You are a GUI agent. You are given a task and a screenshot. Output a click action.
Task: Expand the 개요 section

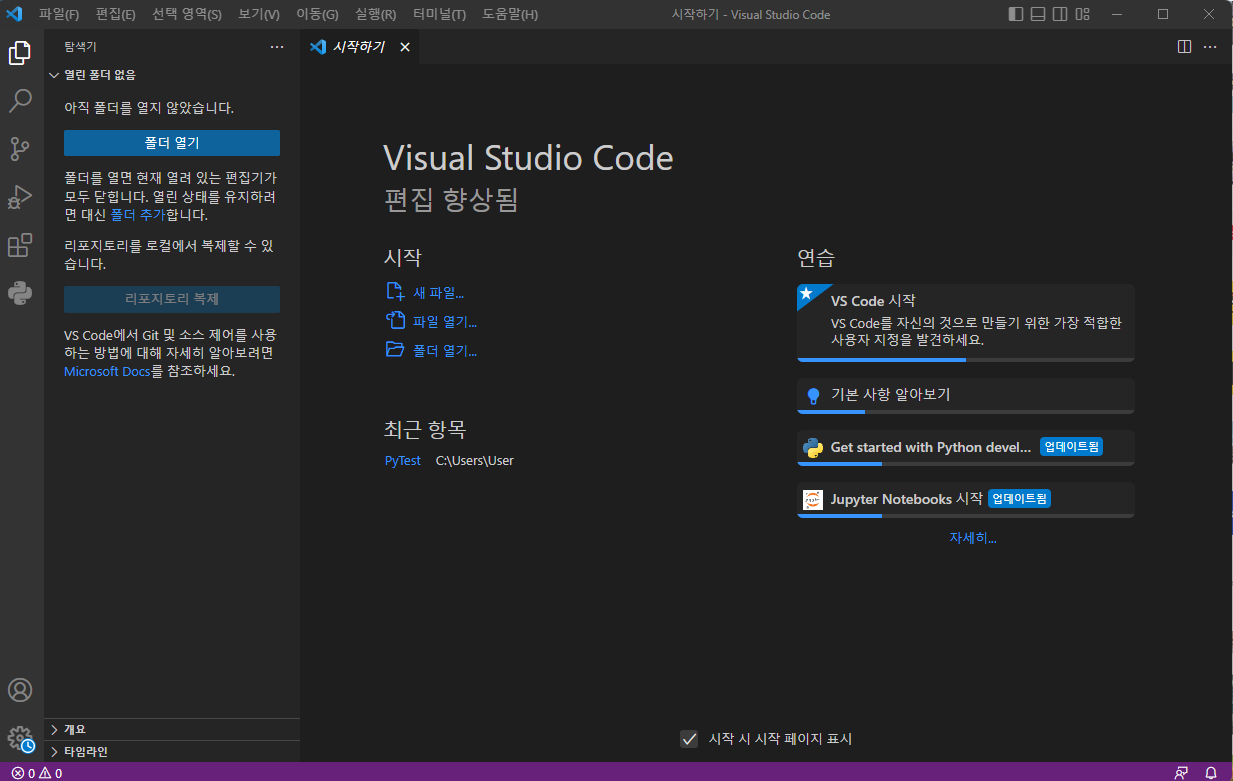click(x=172, y=729)
